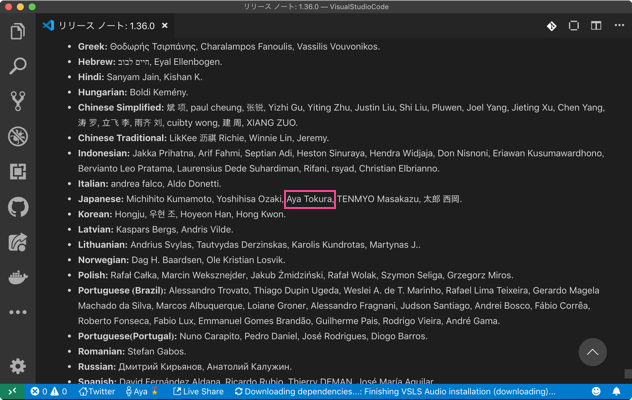Image resolution: width=632 pixels, height=400 pixels.
Task: Click the Aya user status item
Action: tap(141, 391)
